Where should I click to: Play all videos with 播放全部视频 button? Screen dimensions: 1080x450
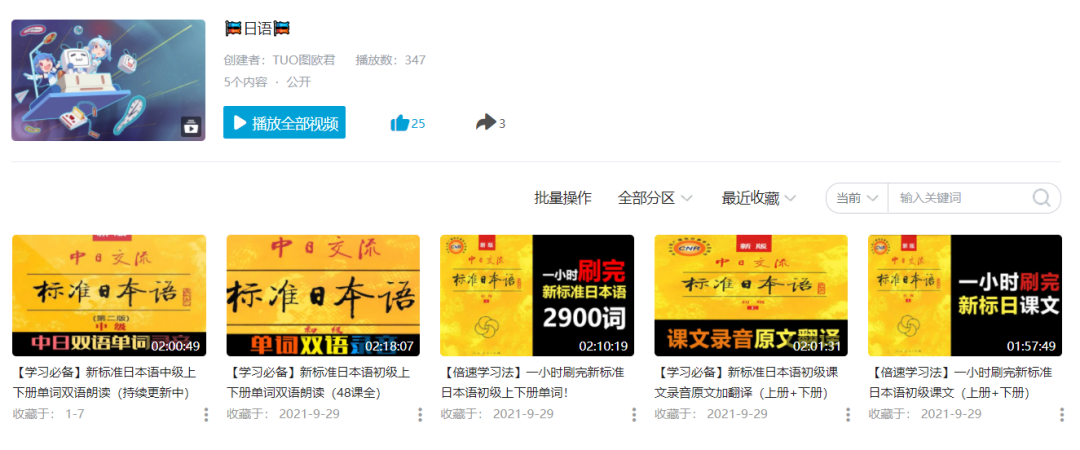tap(284, 123)
